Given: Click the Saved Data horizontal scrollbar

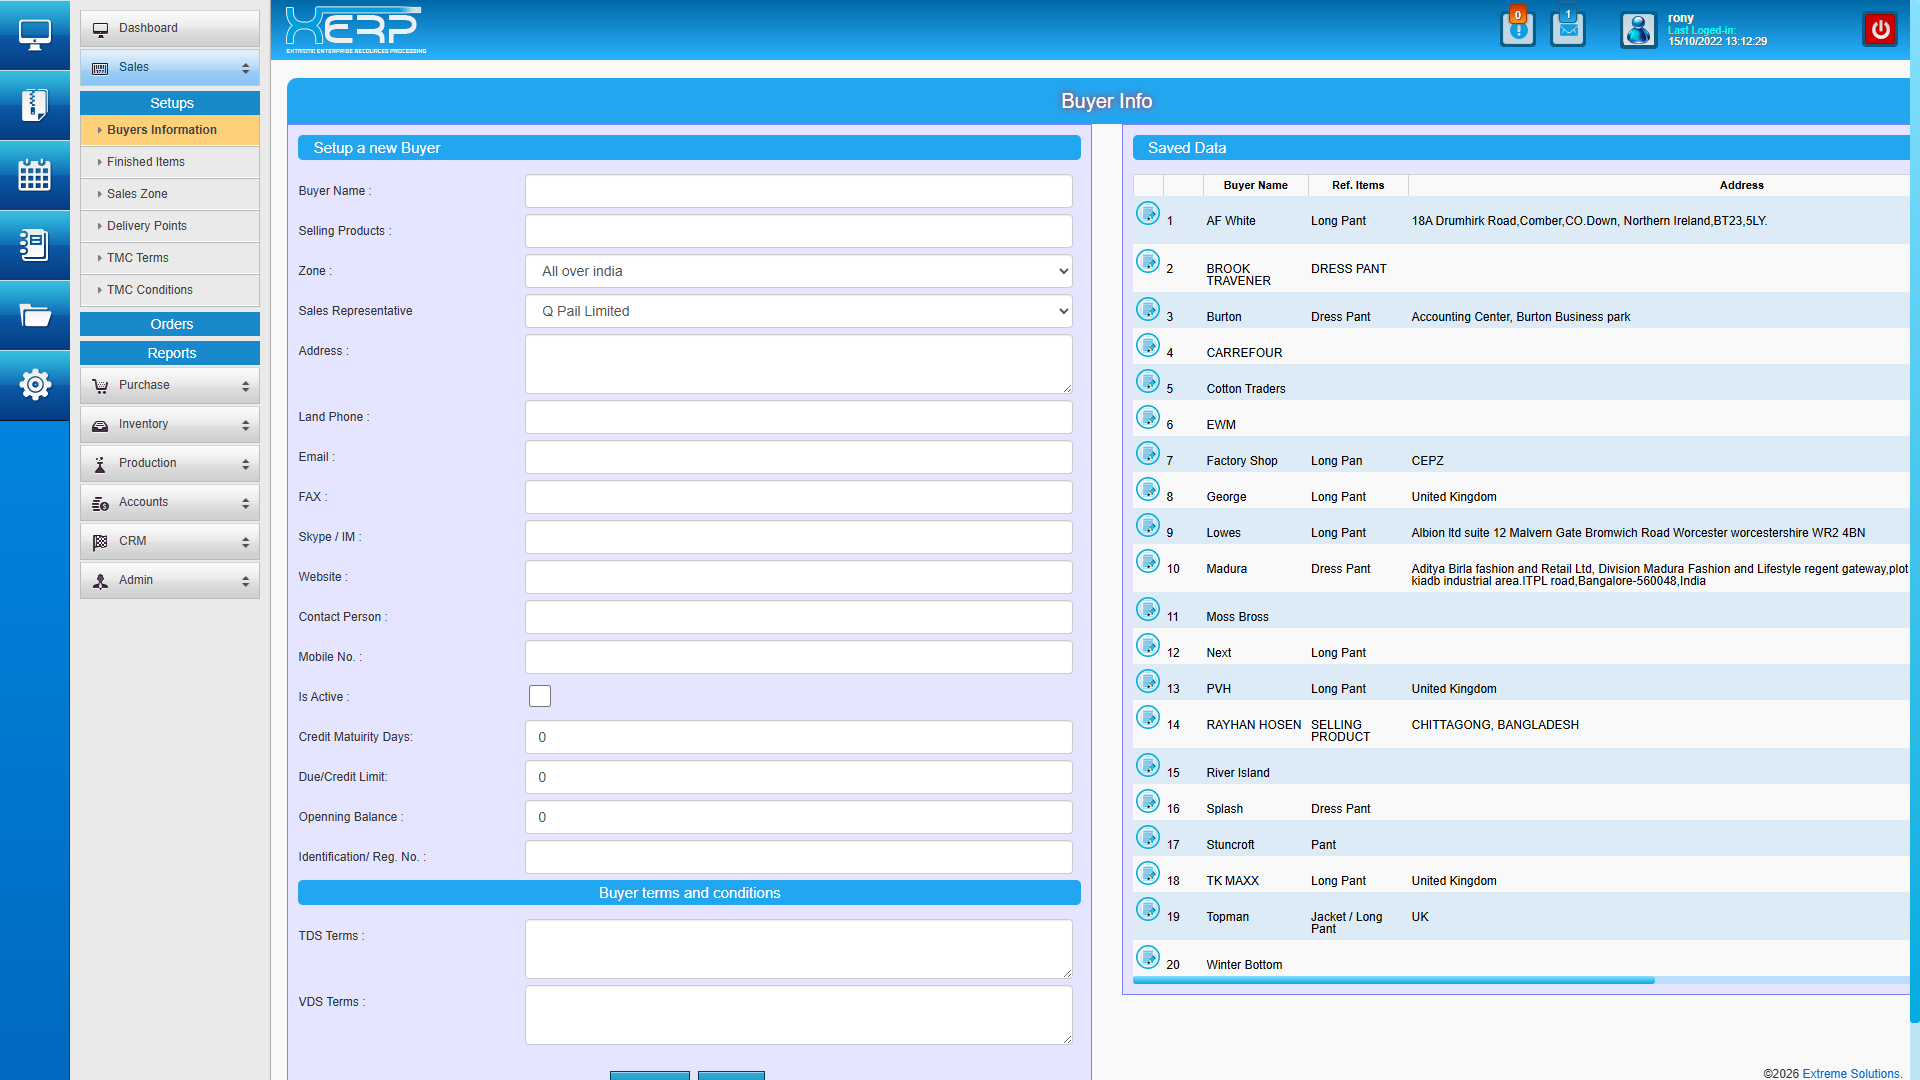Looking at the screenshot, I should coord(1393,981).
